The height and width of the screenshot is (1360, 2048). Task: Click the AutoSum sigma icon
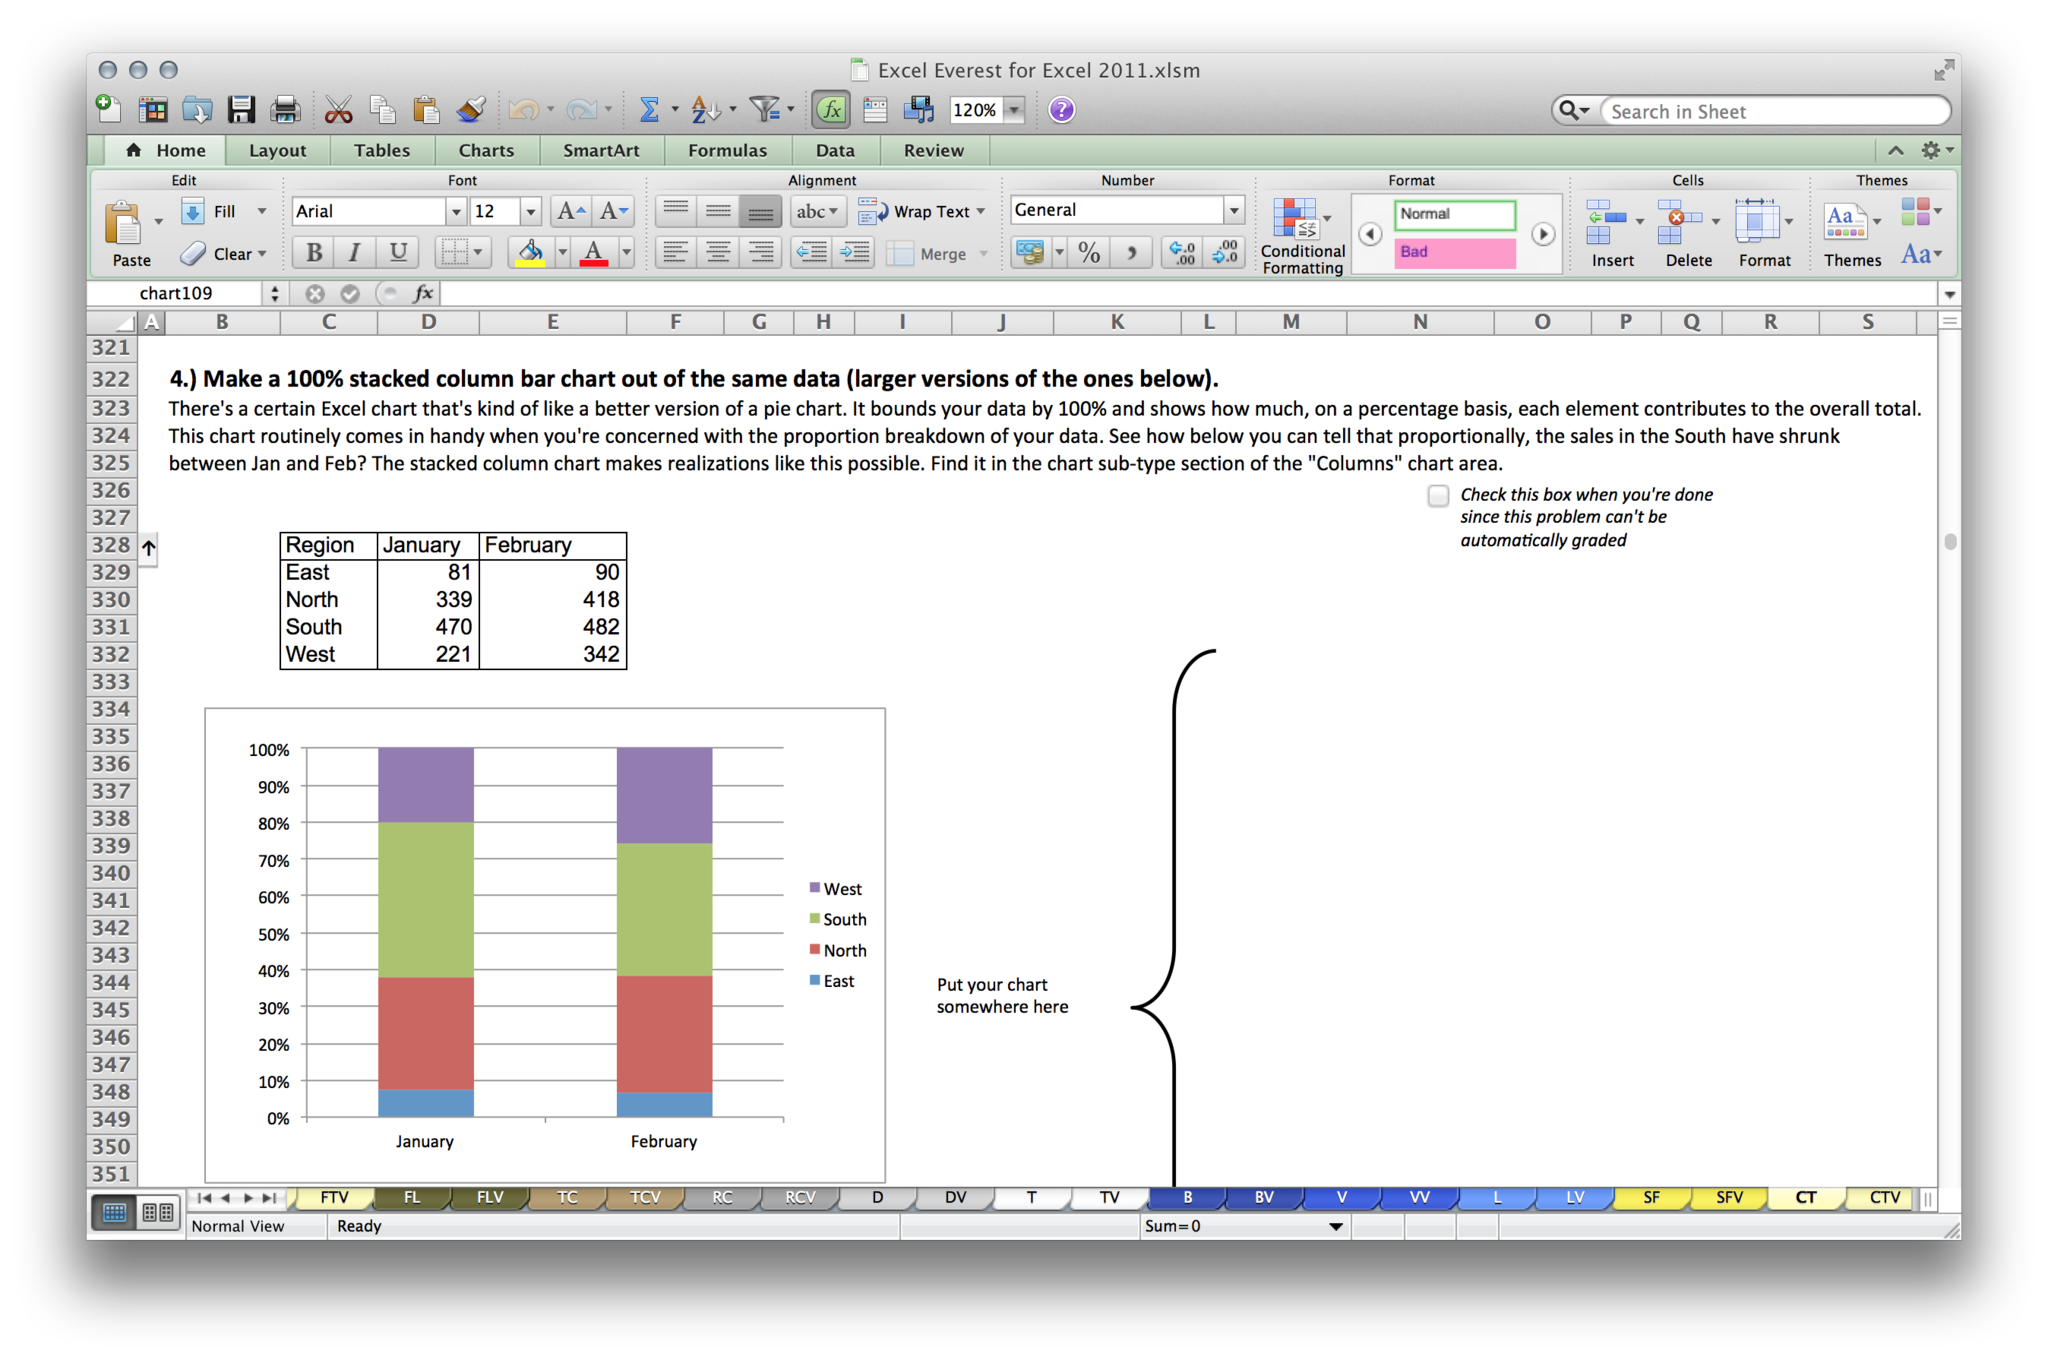point(649,110)
